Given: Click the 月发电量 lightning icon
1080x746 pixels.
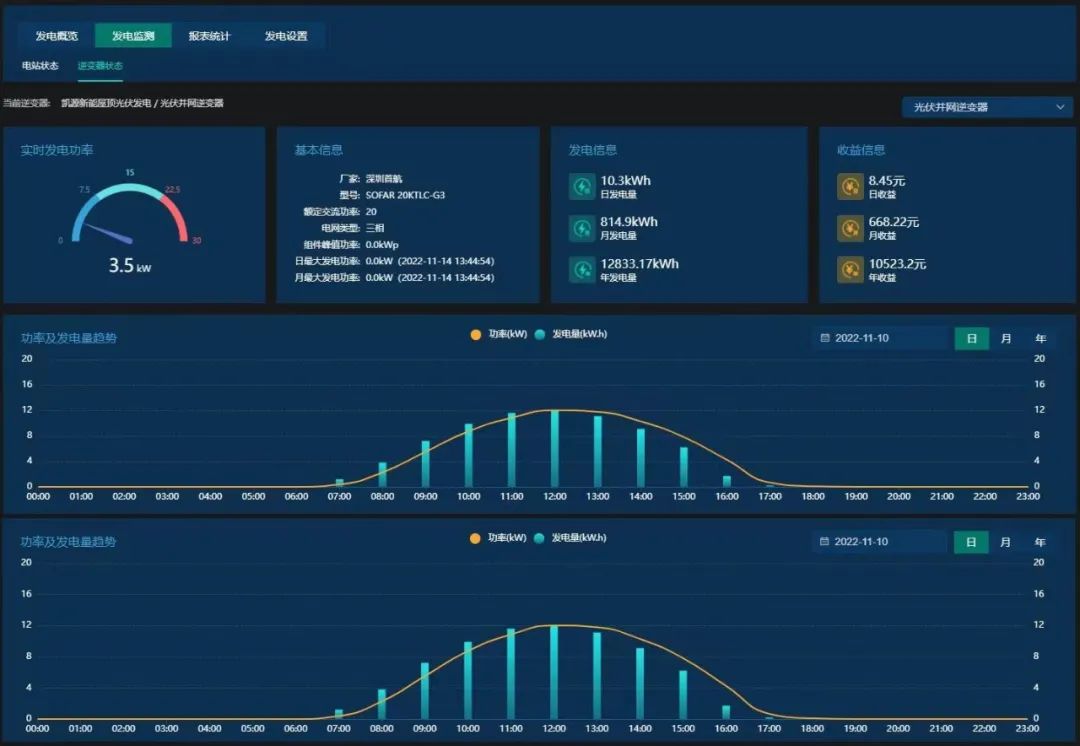Looking at the screenshot, I should click(x=582, y=228).
